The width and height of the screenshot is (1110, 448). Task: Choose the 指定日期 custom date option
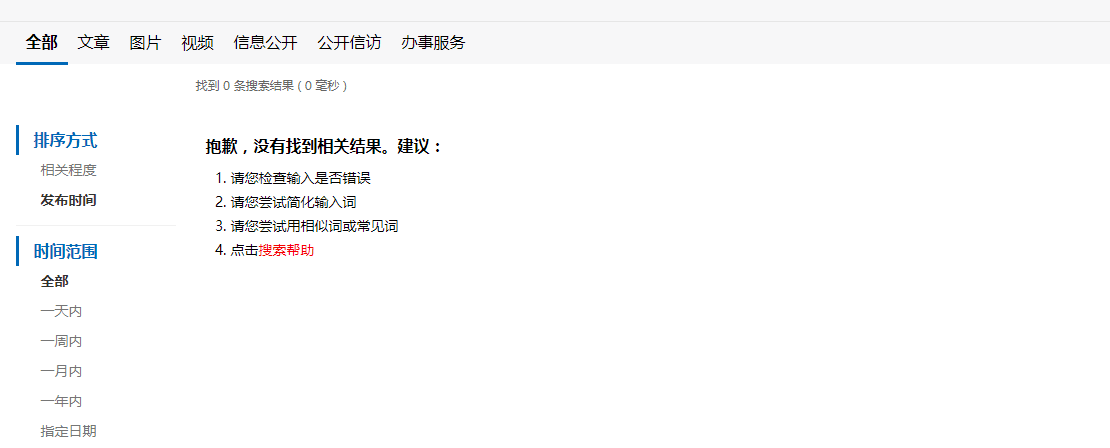(x=69, y=431)
